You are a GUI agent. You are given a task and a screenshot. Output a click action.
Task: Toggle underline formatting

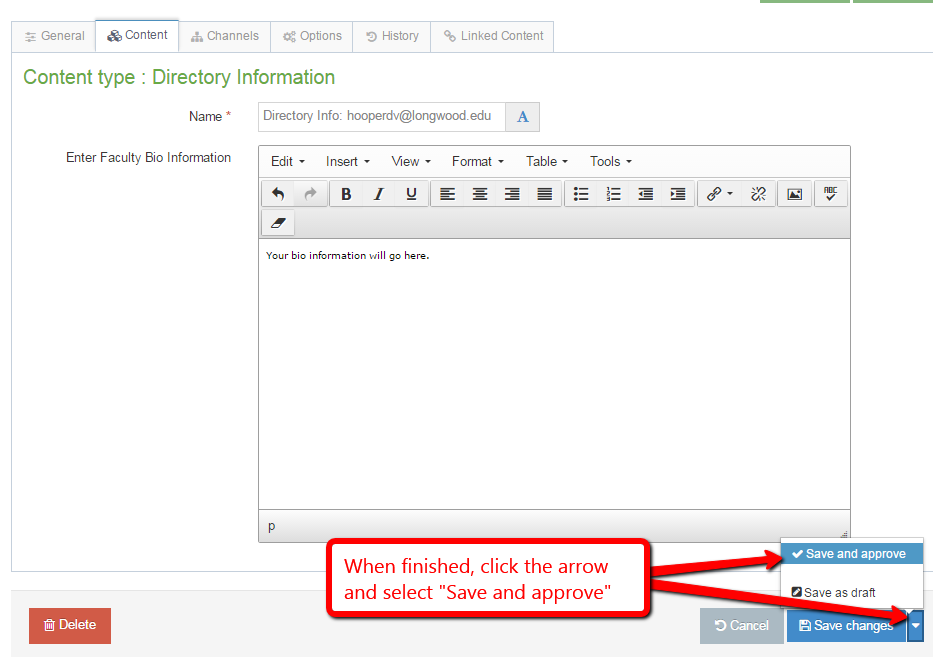pyautogui.click(x=411, y=194)
